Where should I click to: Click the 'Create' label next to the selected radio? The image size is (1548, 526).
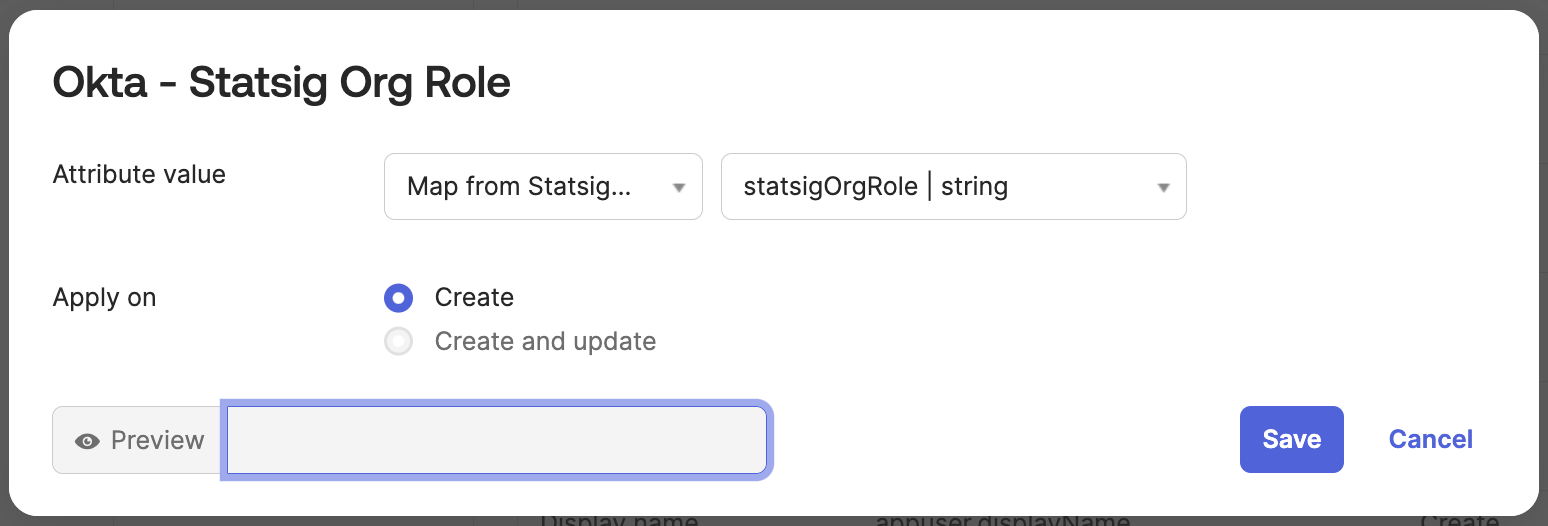(x=474, y=298)
